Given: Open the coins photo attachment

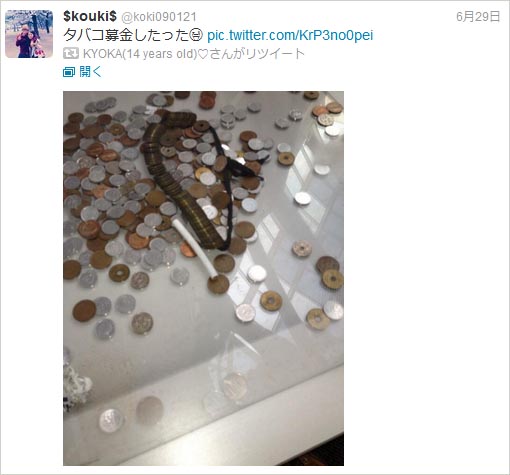Looking at the screenshot, I should click(203, 278).
